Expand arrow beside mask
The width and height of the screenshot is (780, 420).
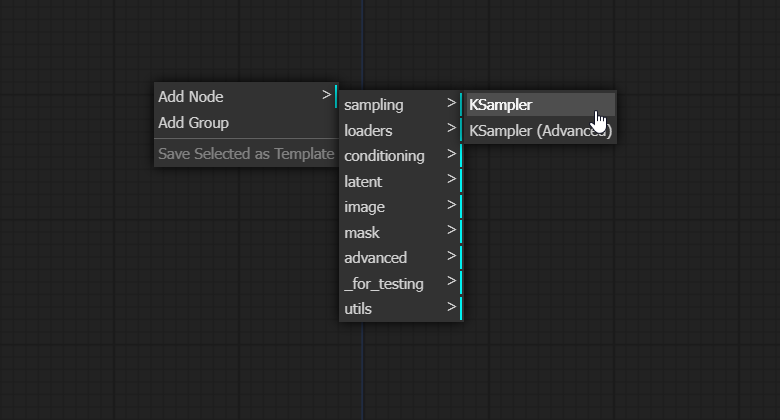pyautogui.click(x=451, y=230)
